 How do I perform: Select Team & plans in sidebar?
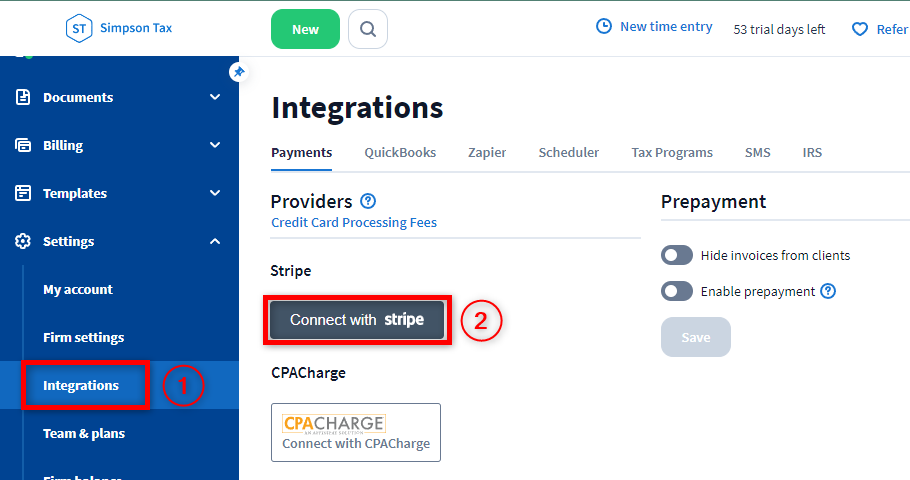tap(84, 433)
